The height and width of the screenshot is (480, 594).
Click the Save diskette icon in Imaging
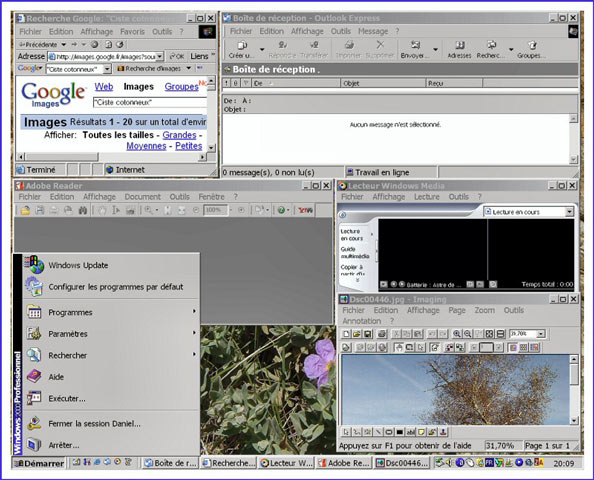click(x=367, y=334)
